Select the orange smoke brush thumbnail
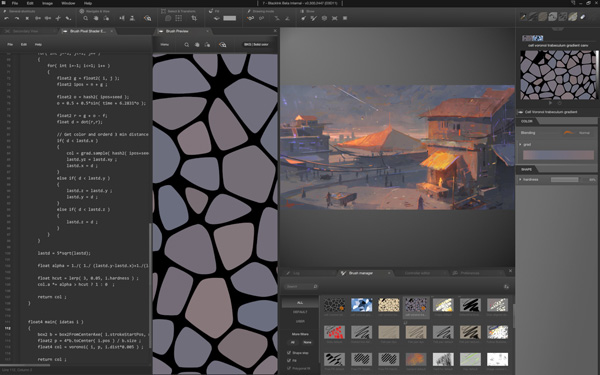 (416, 359)
